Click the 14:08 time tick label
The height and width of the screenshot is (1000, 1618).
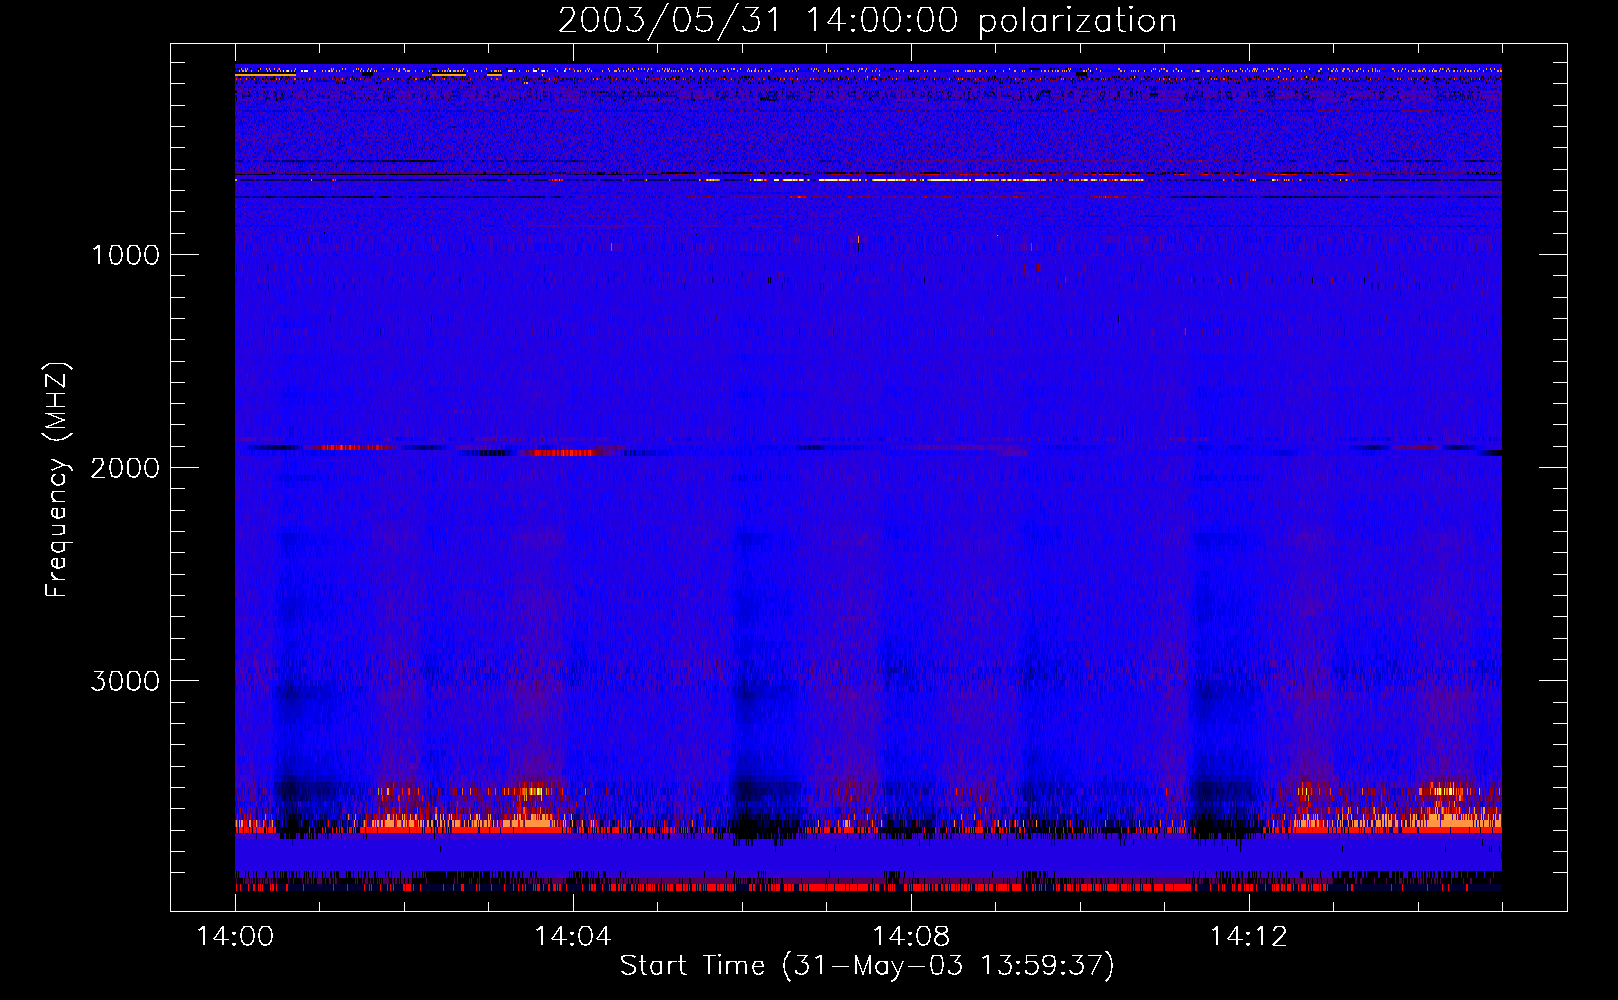pos(910,937)
